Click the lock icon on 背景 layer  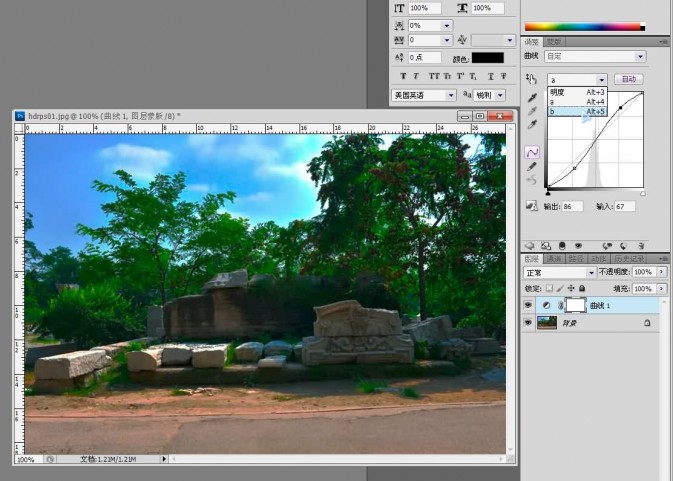pos(647,323)
